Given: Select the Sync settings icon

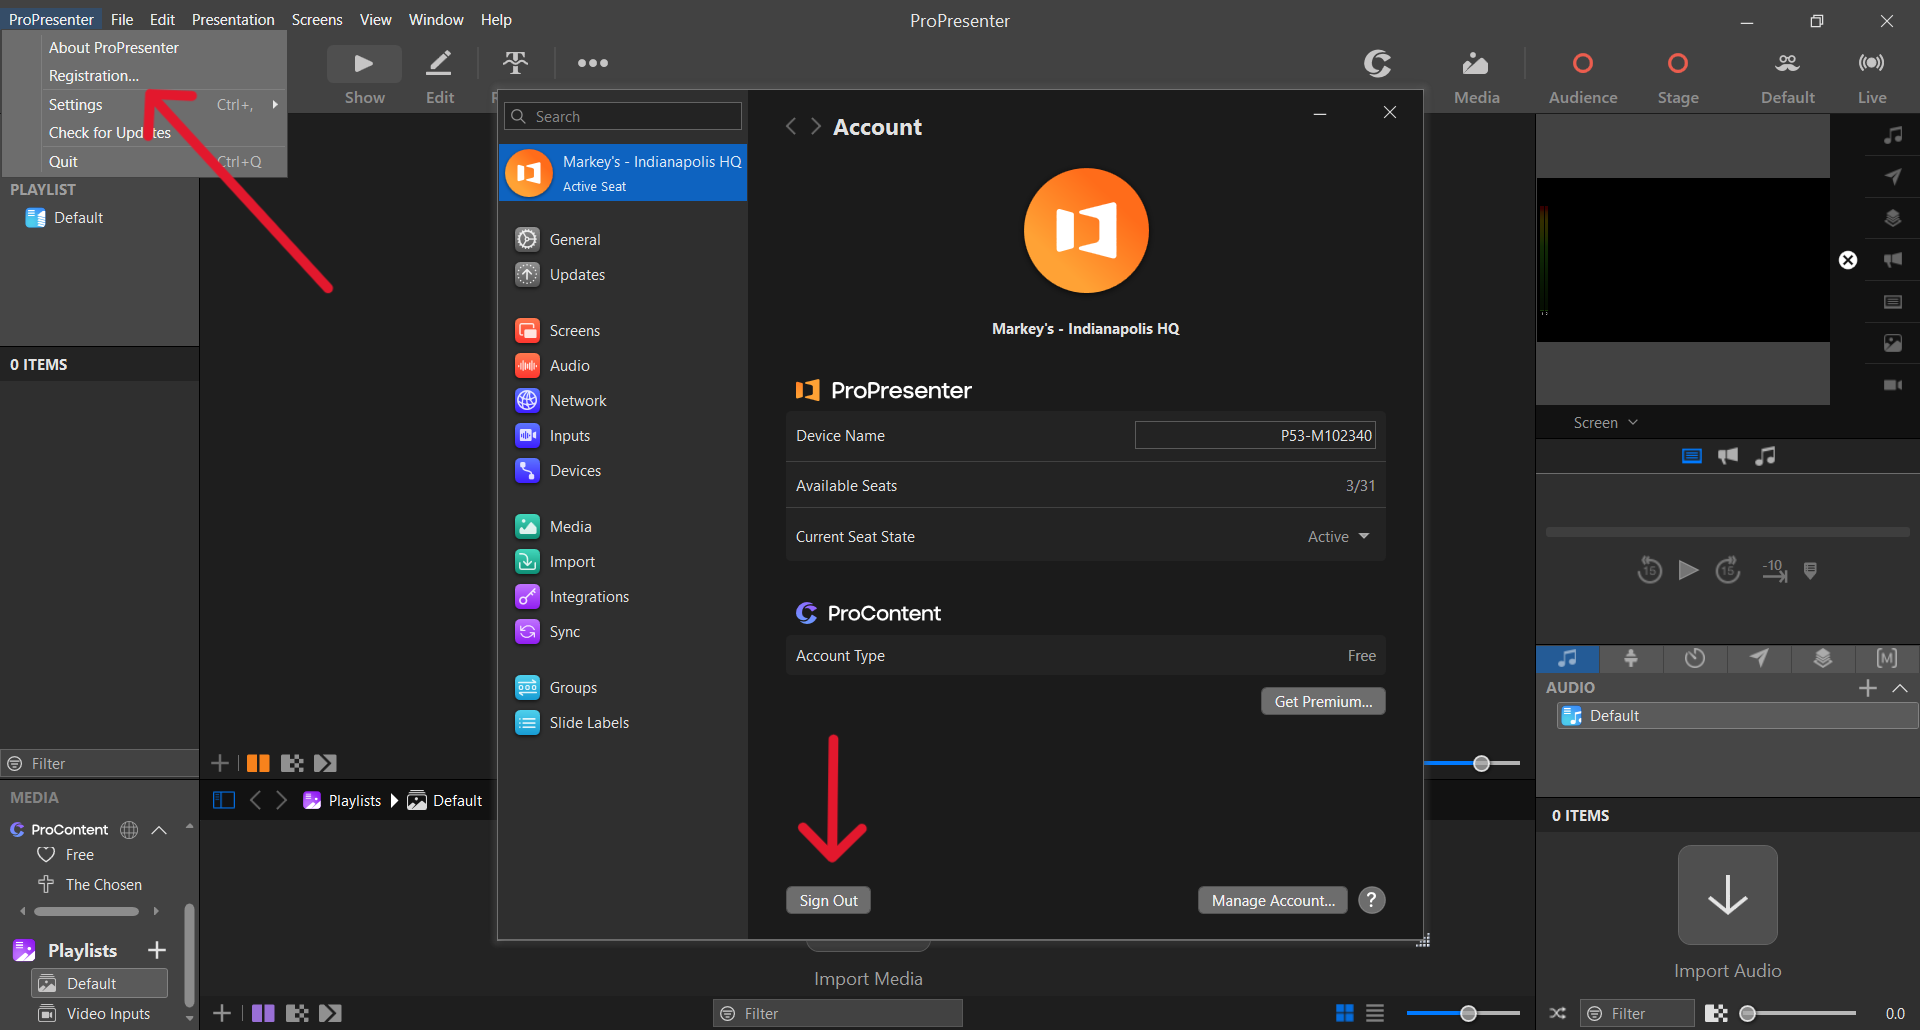Looking at the screenshot, I should tap(527, 632).
